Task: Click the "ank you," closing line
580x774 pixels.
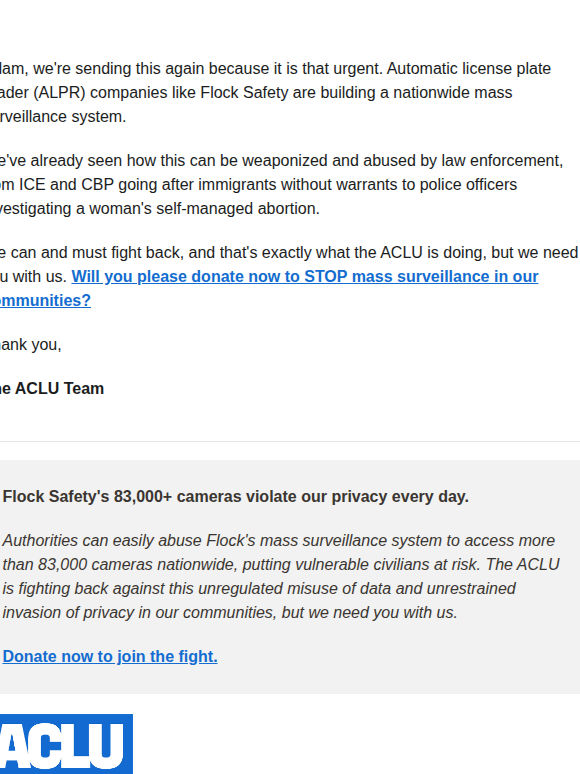Action: coord(31,345)
